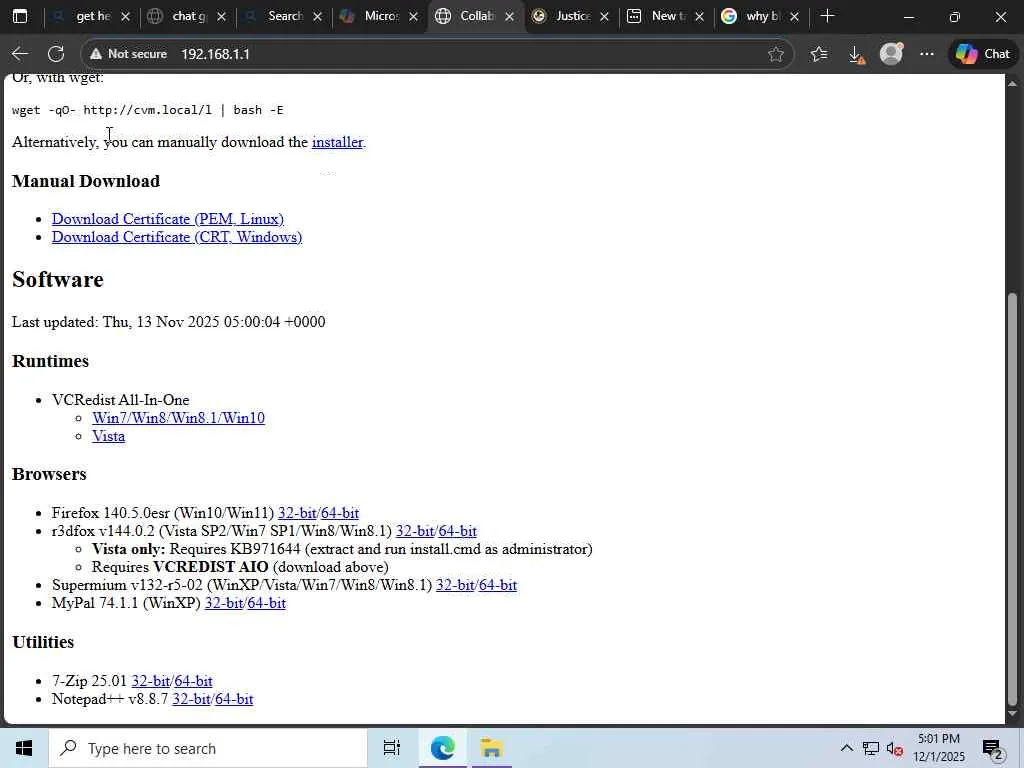This screenshot has width=1024, height=768.
Task: Download MyPal 74.1.1 64-bit
Action: (x=266, y=603)
